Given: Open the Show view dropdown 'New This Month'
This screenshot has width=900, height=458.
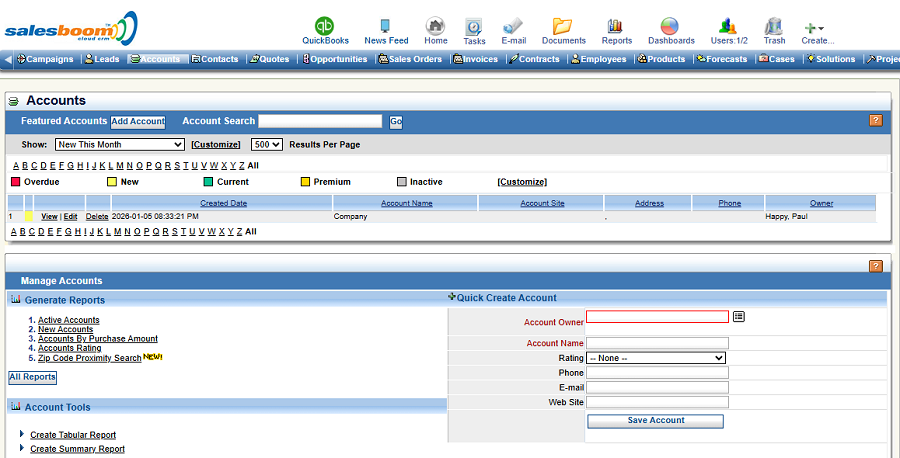Looking at the screenshot, I should [x=120, y=144].
